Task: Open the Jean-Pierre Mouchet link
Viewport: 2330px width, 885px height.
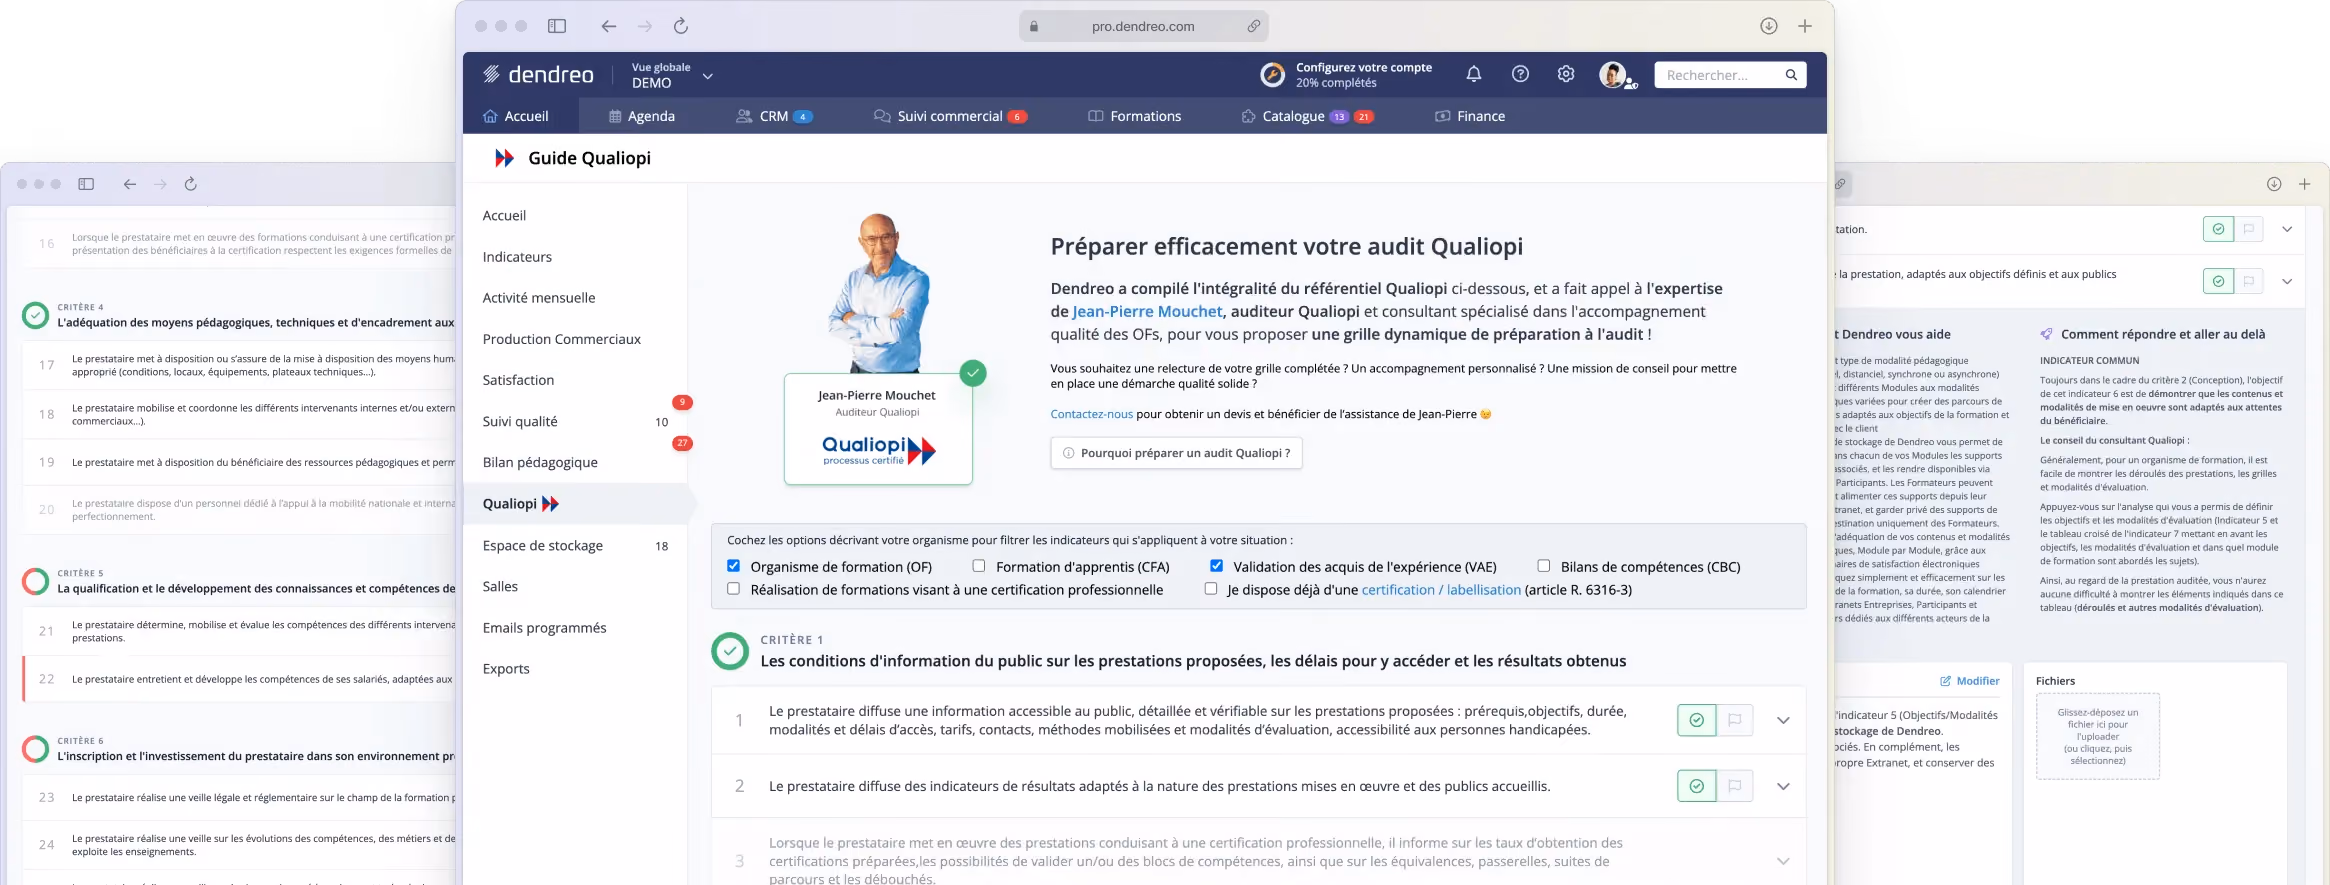Action: pyautogui.click(x=1147, y=312)
